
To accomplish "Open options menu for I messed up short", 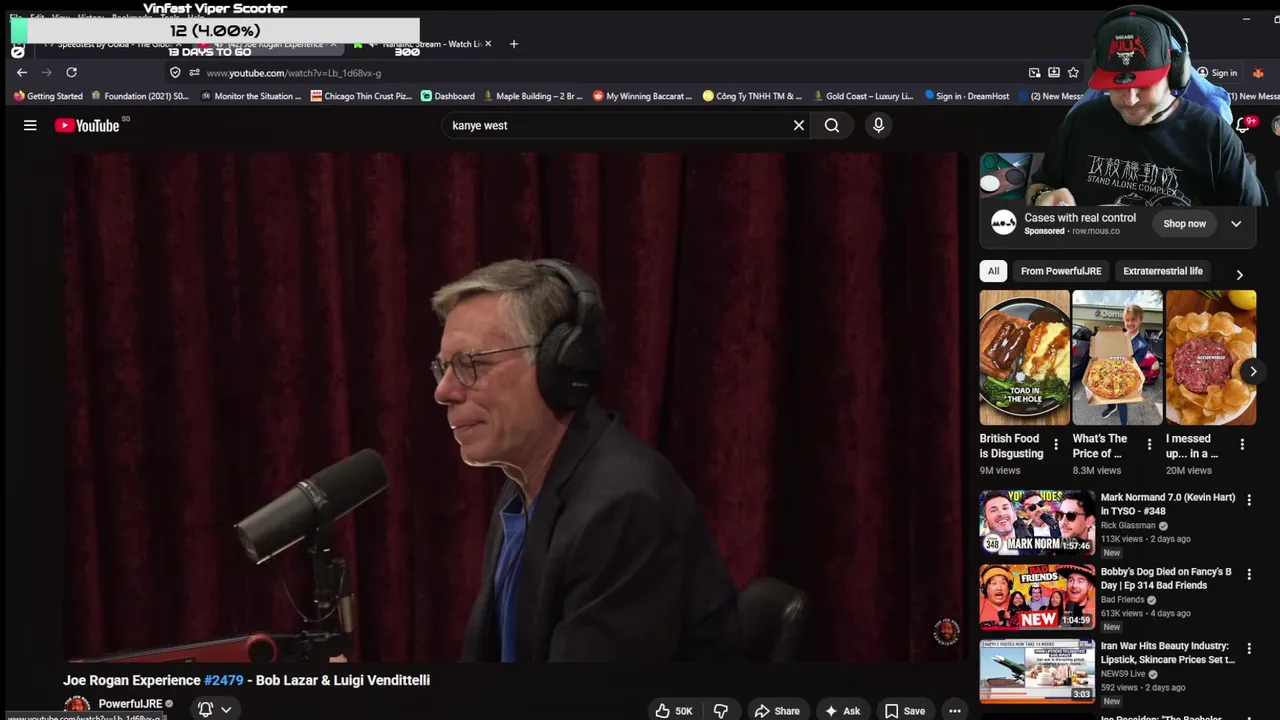I will tap(1242, 445).
